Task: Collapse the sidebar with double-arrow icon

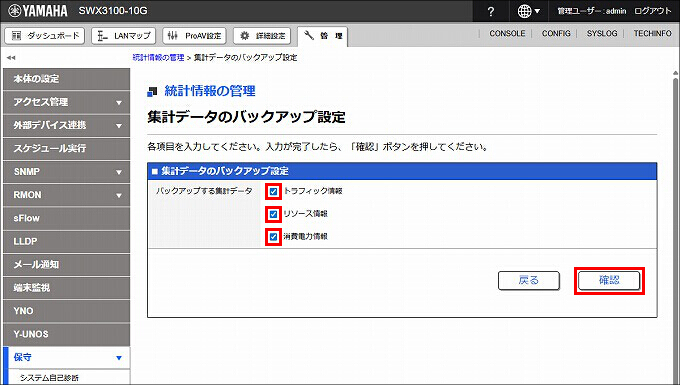Action: click(11, 57)
